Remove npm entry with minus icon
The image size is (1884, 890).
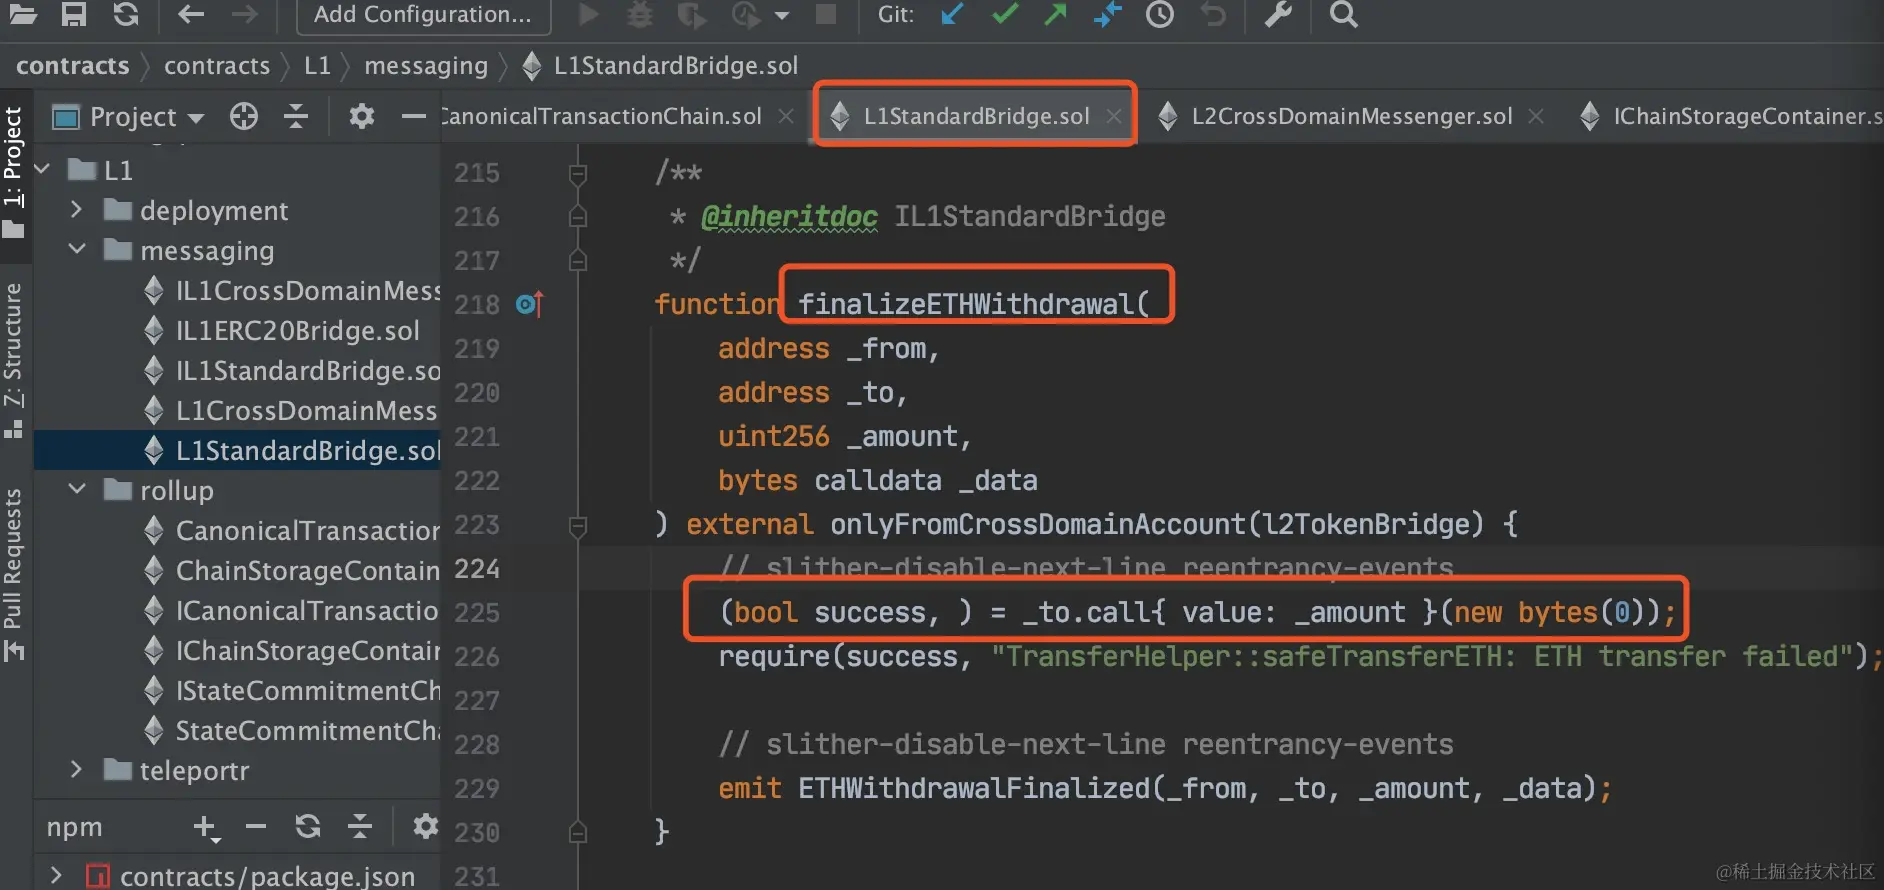256,827
